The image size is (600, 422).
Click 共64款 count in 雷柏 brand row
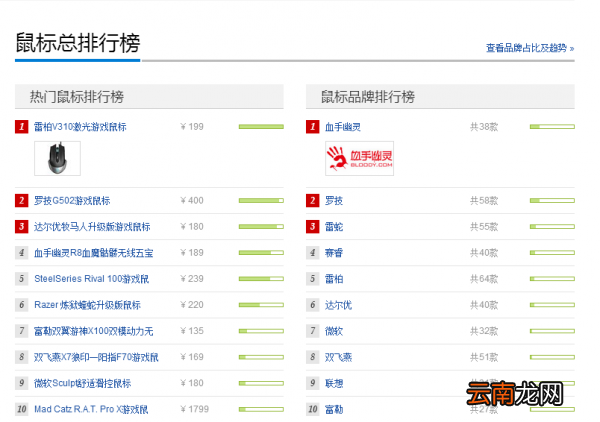(x=484, y=279)
